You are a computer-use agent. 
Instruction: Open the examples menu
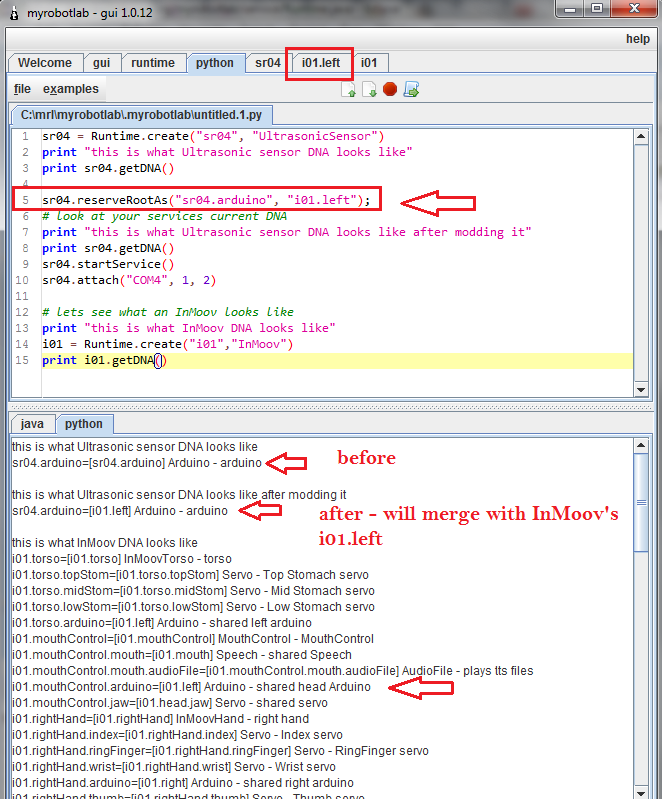tap(71, 89)
